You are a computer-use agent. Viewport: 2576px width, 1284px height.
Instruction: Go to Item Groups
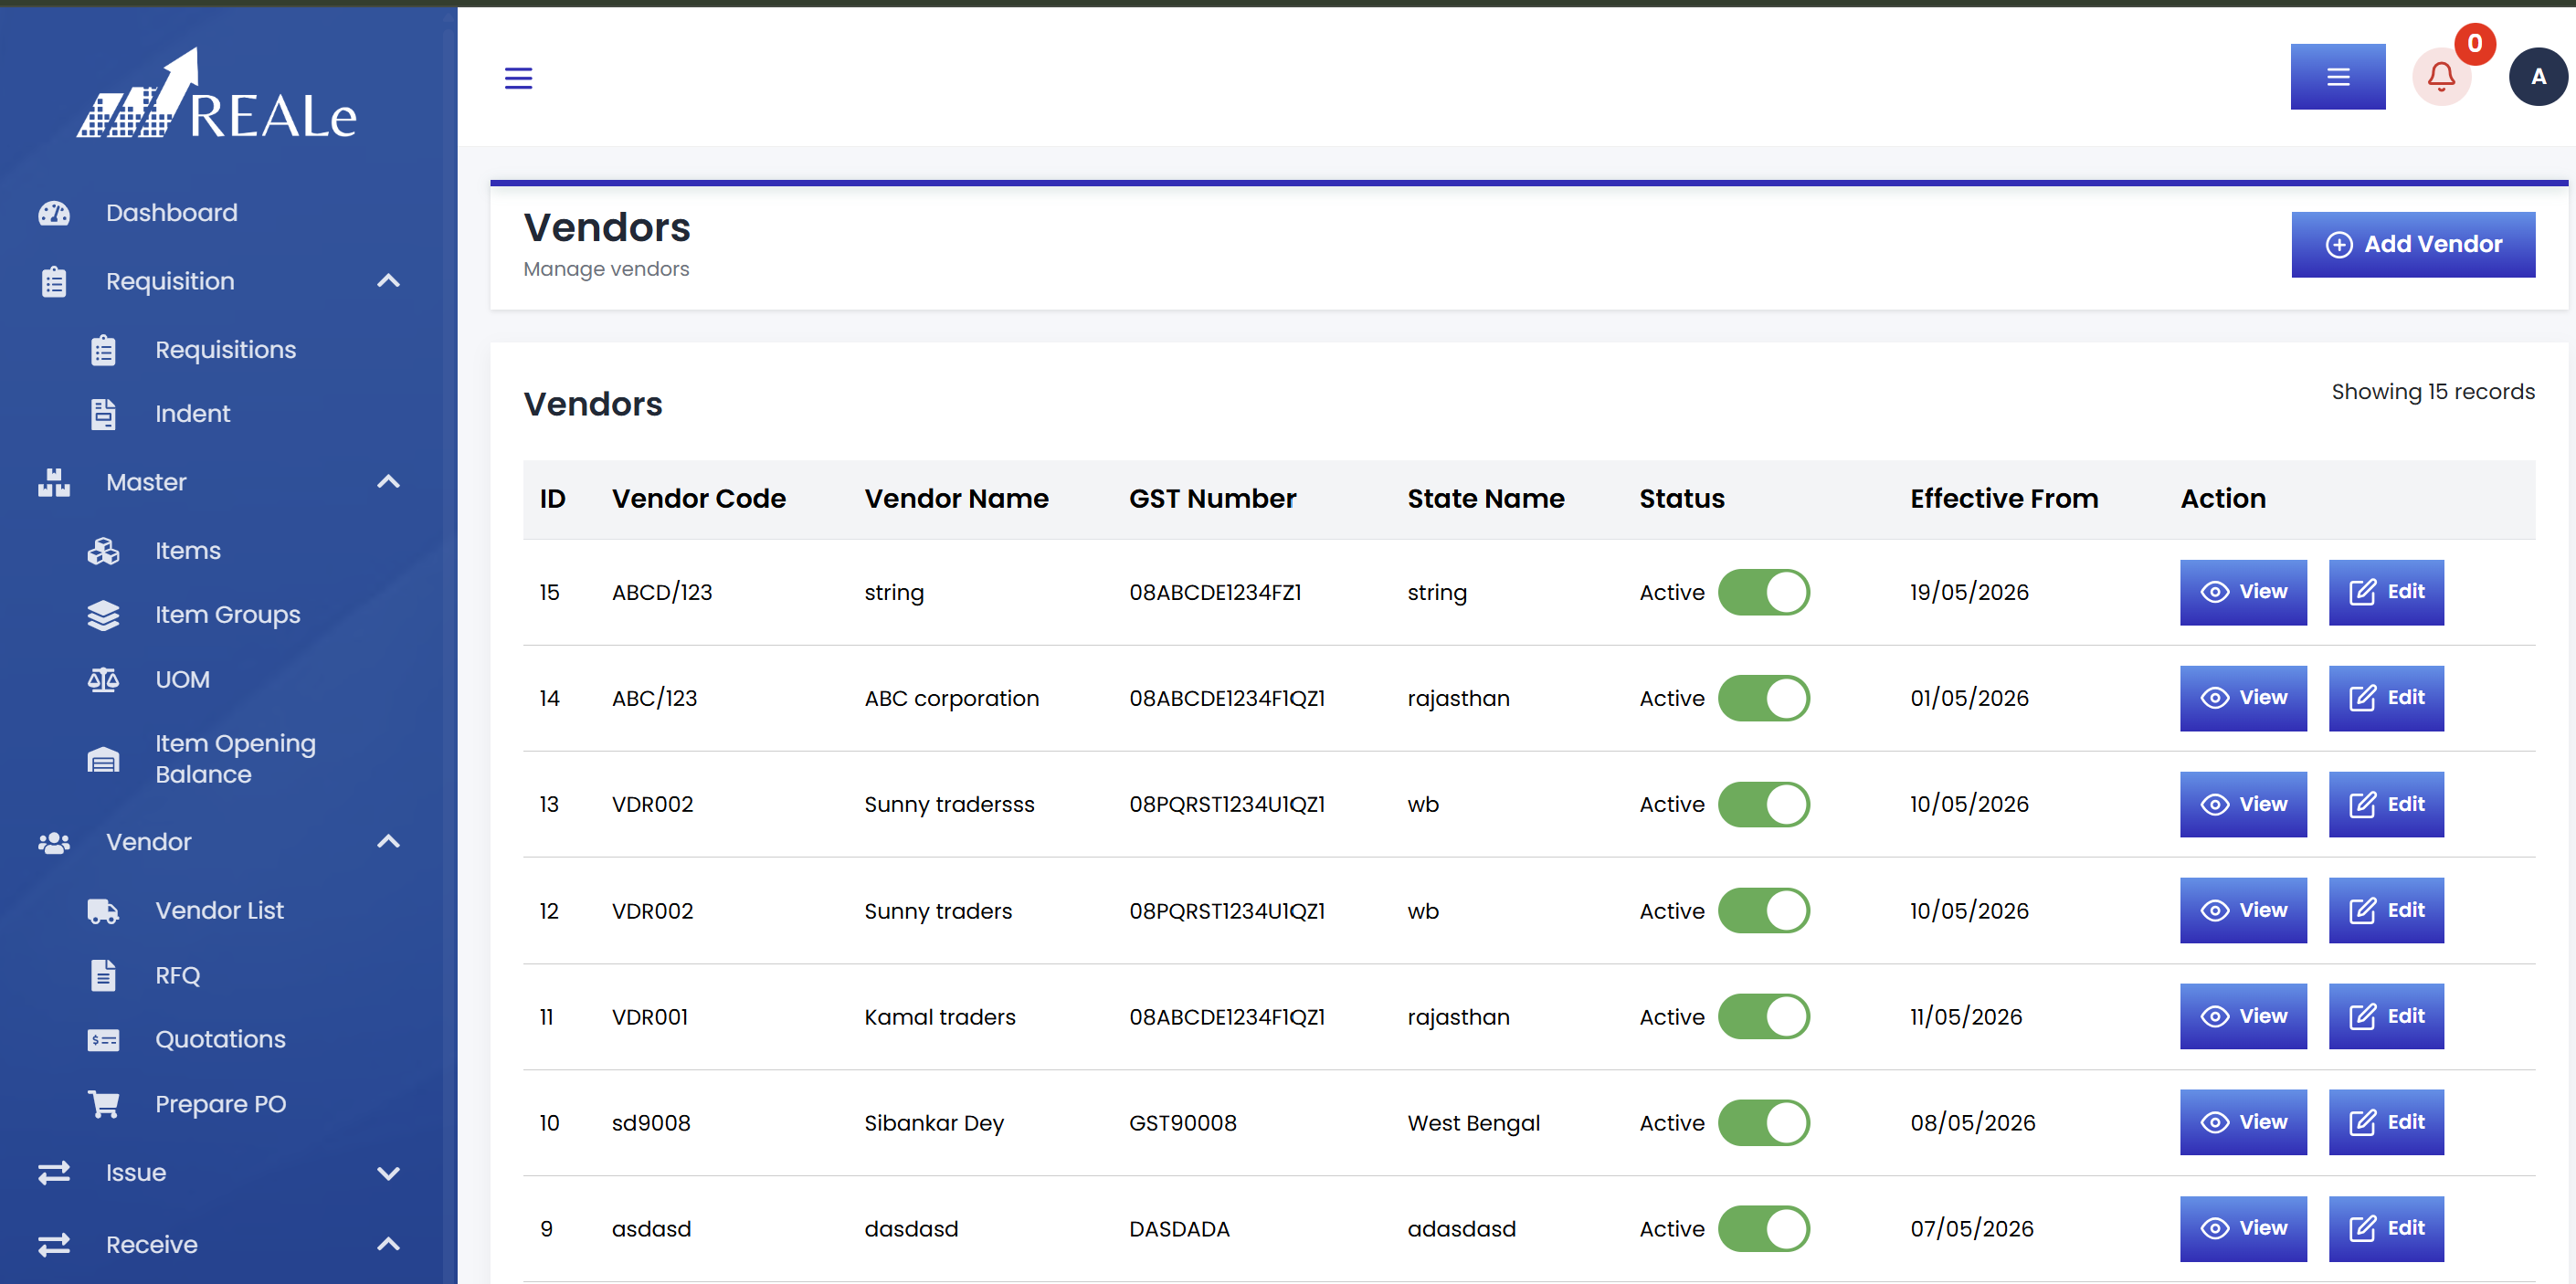click(x=227, y=615)
